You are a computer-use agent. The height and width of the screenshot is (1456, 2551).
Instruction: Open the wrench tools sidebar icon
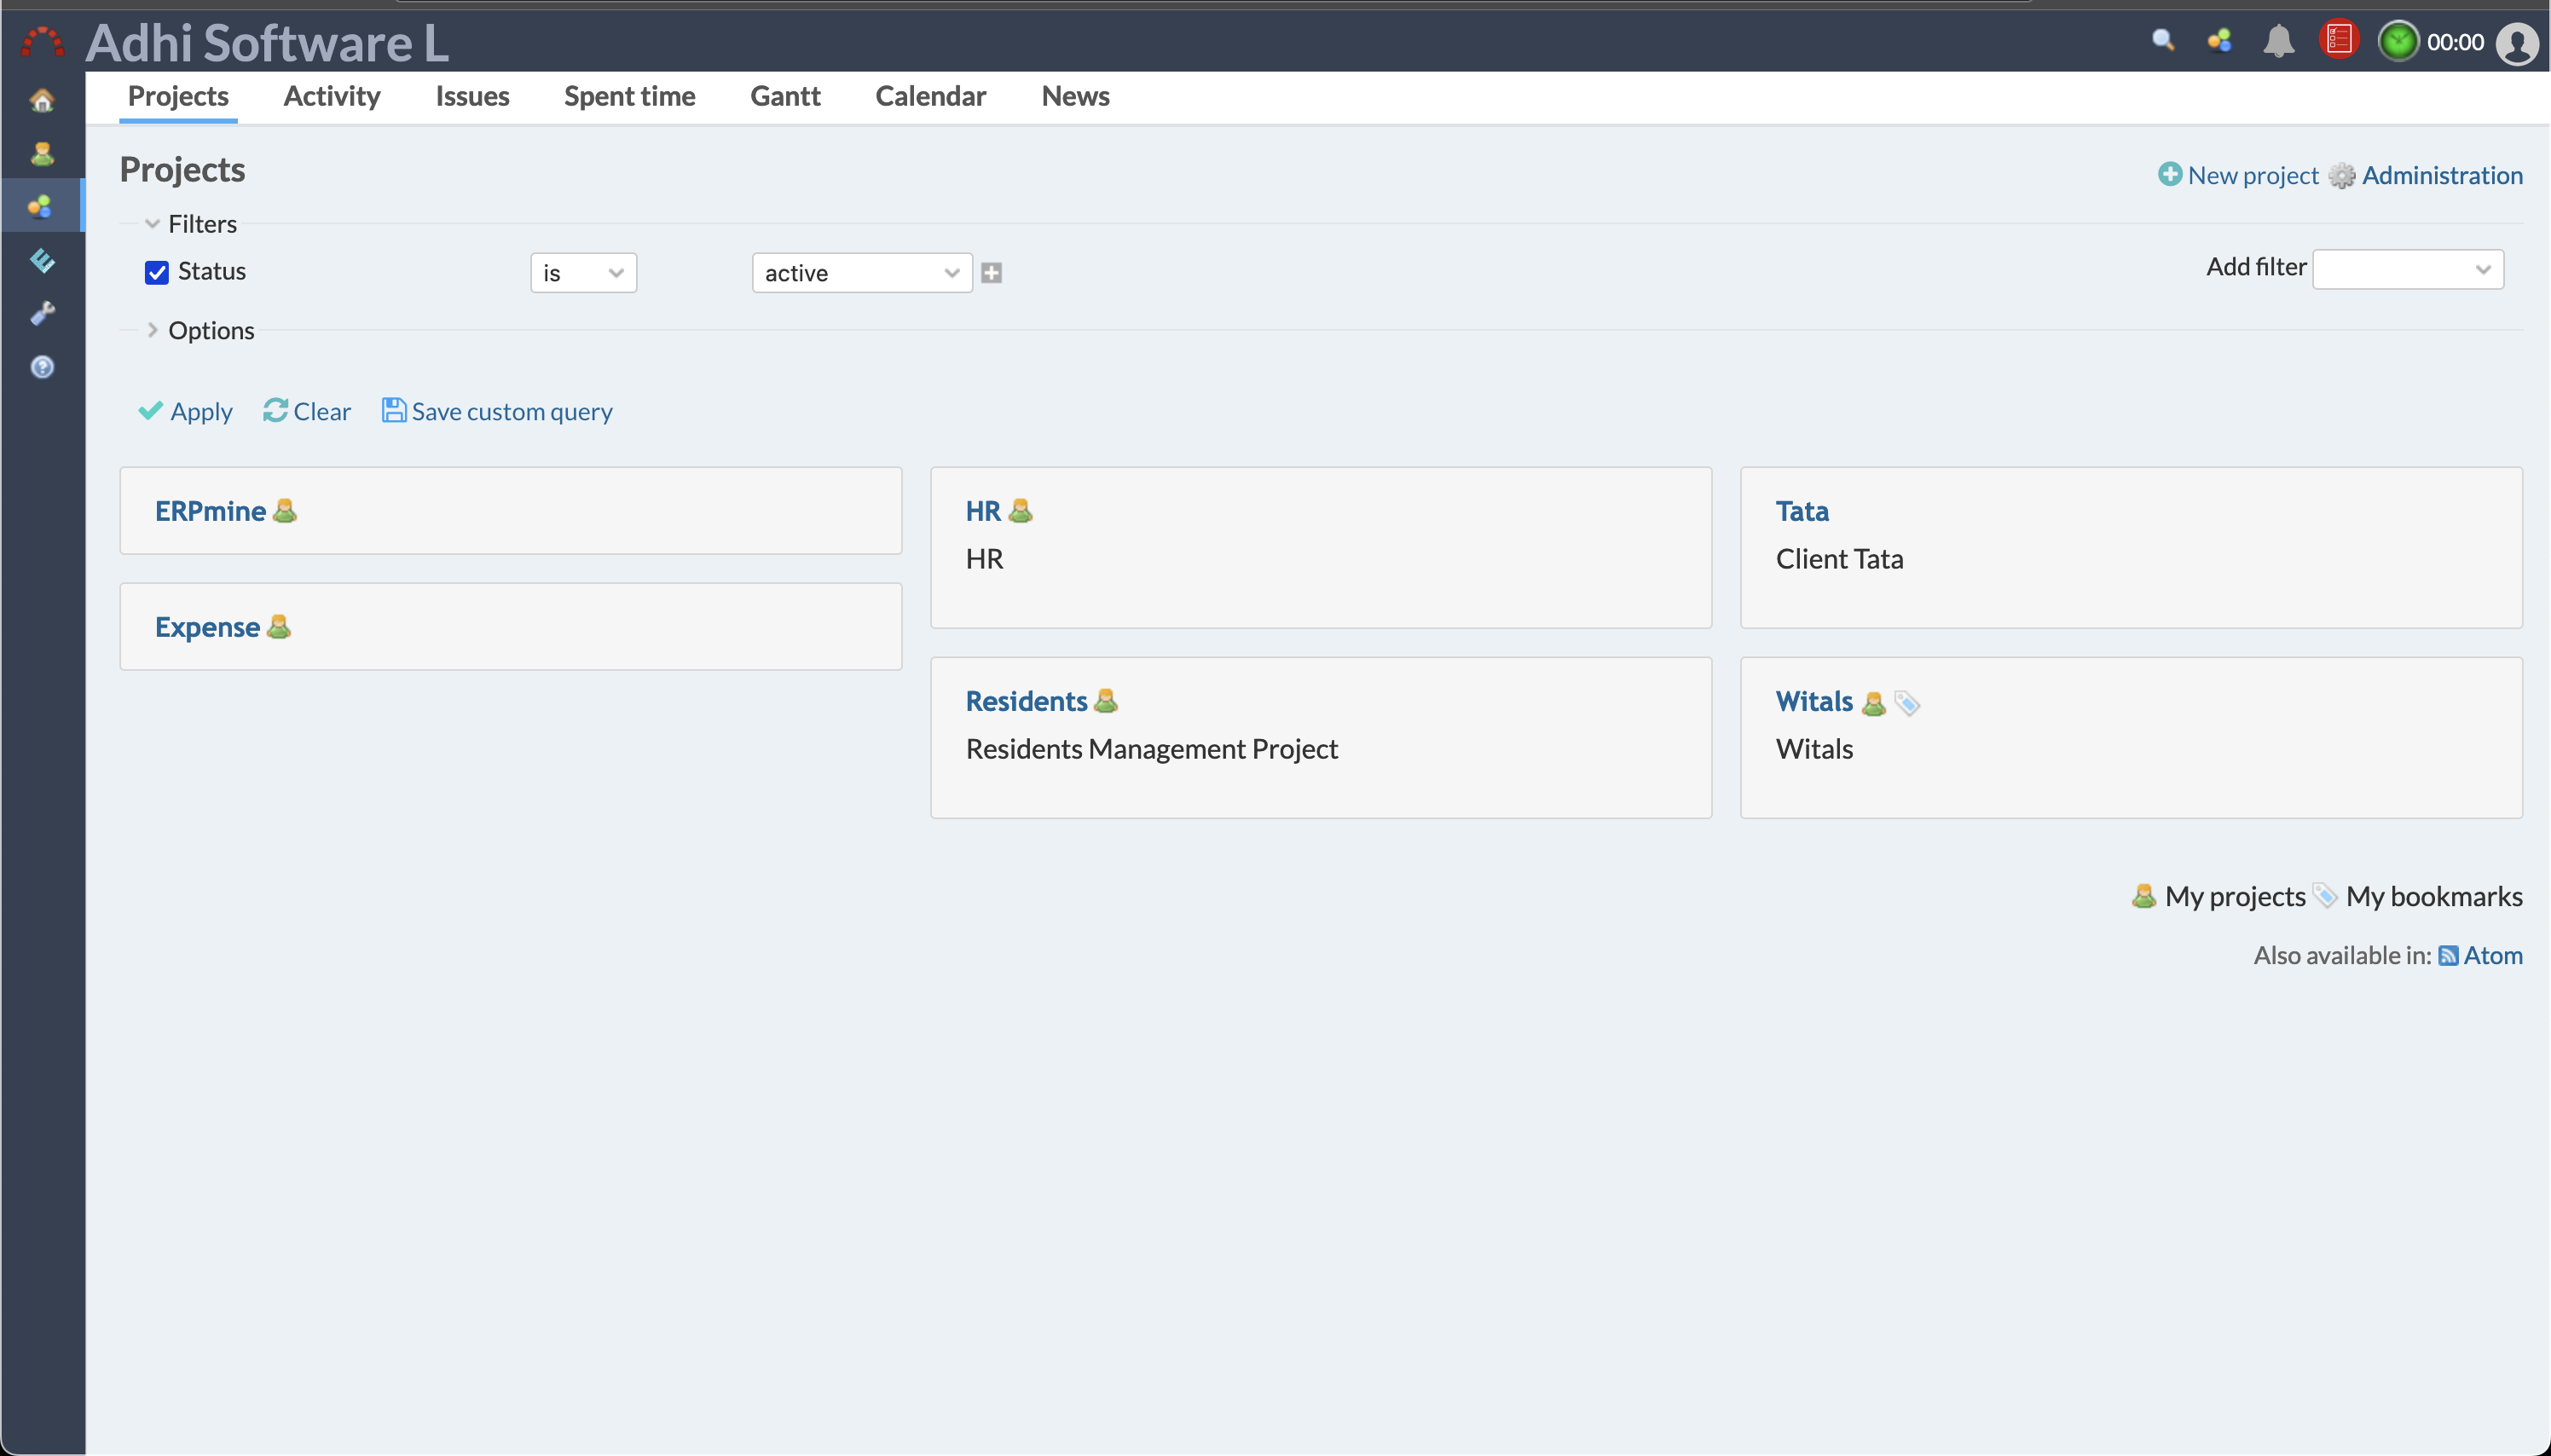click(42, 313)
